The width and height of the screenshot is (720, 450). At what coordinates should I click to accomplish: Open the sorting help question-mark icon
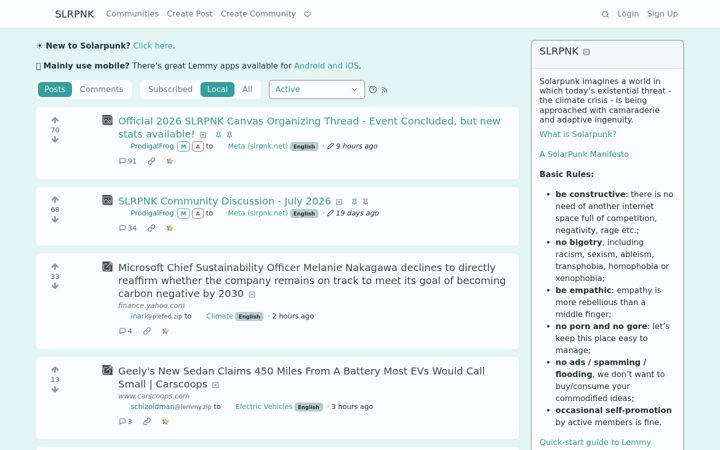click(373, 90)
